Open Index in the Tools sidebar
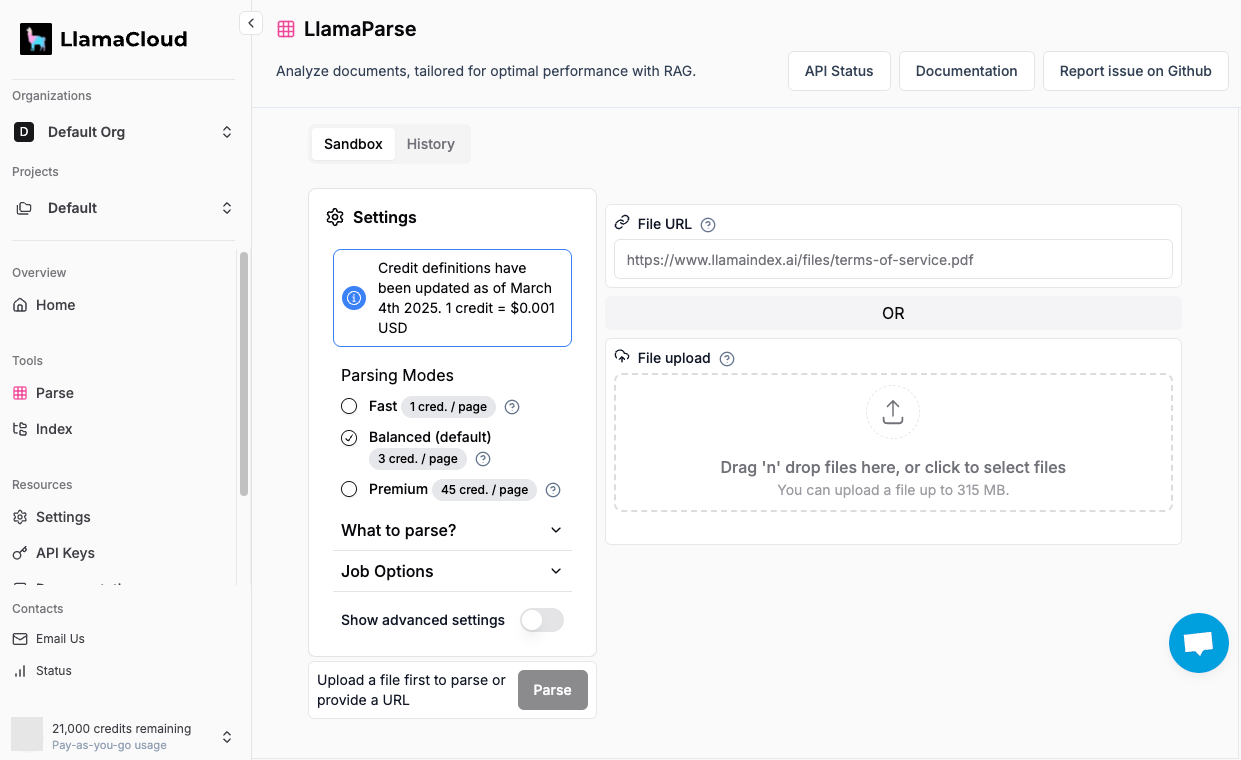1241x760 pixels. click(54, 429)
